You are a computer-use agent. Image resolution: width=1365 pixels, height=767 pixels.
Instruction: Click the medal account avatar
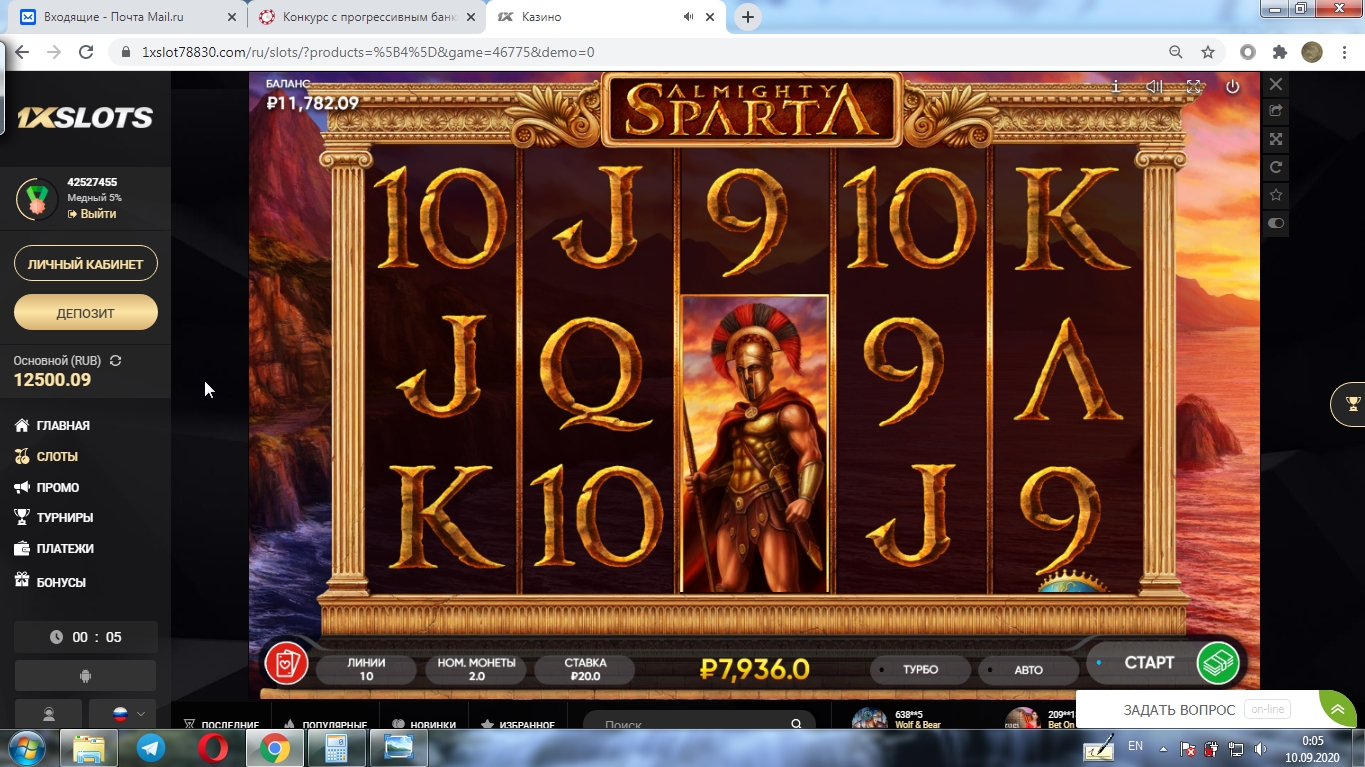click(36, 199)
